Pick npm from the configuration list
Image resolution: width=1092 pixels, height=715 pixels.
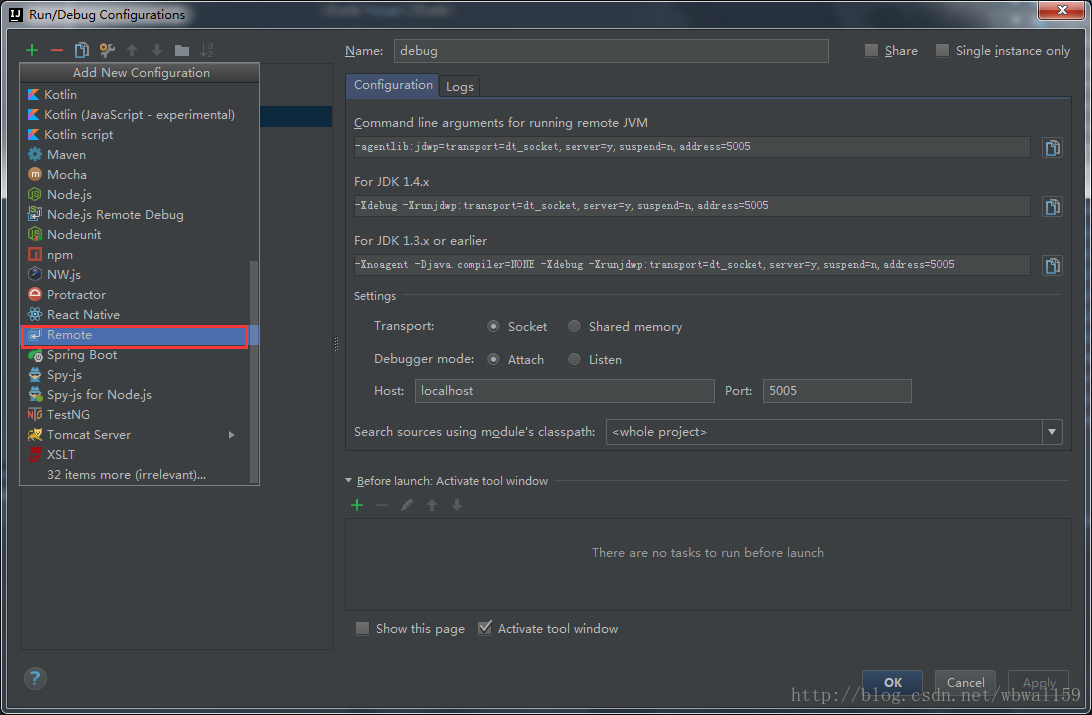point(136,255)
